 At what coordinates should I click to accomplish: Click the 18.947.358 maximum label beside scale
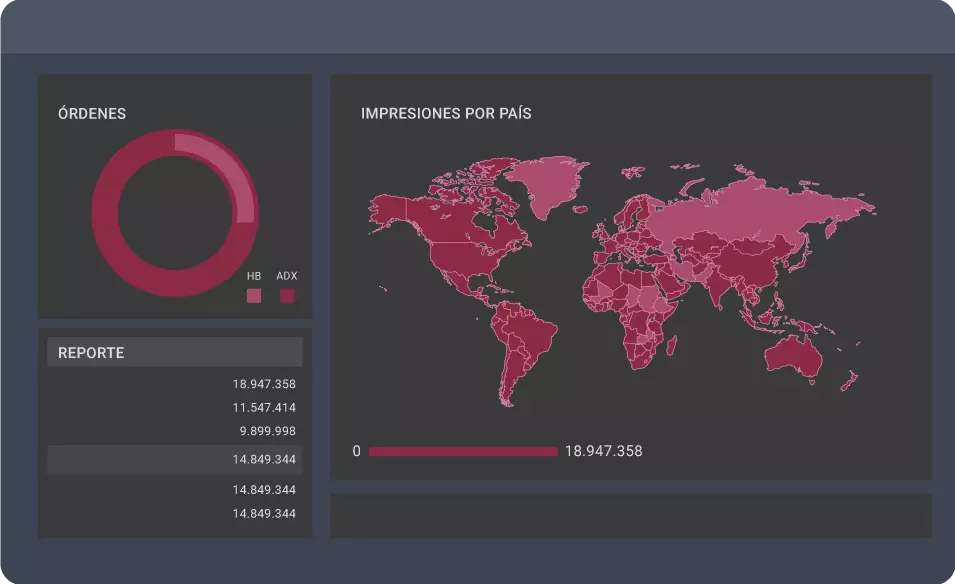pyautogui.click(x=603, y=452)
